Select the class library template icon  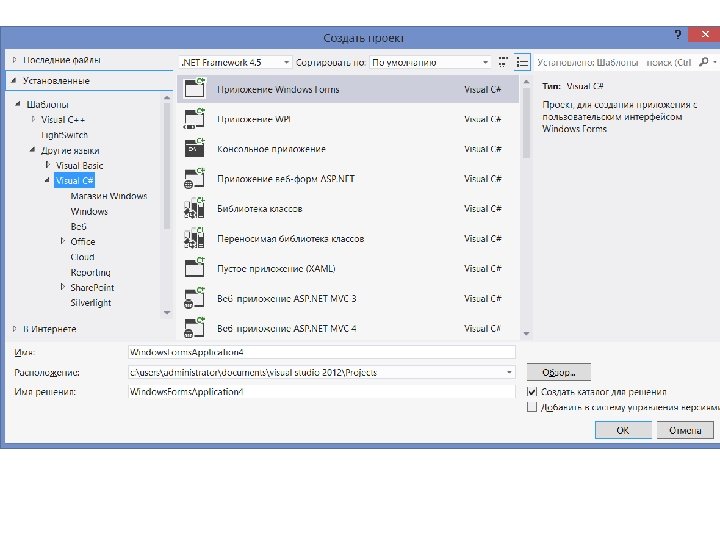pyautogui.click(x=194, y=208)
